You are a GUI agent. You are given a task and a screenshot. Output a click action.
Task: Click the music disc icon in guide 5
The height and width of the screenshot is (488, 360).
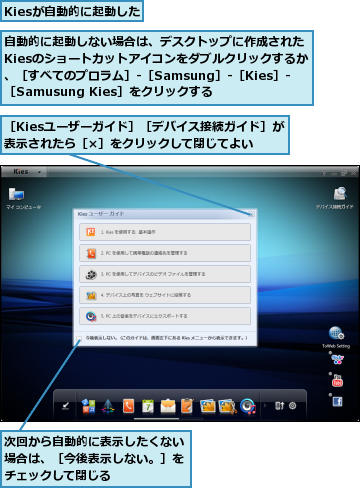[91, 316]
